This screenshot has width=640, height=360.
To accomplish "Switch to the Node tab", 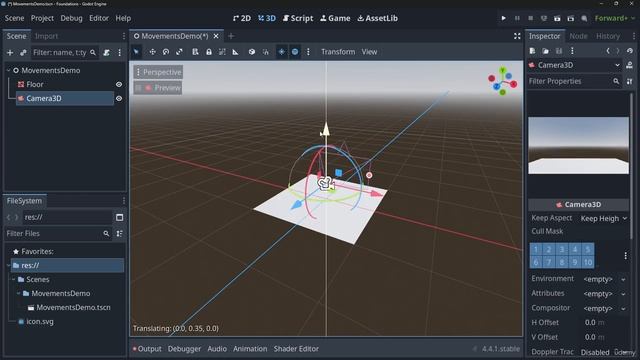I will click(x=578, y=36).
